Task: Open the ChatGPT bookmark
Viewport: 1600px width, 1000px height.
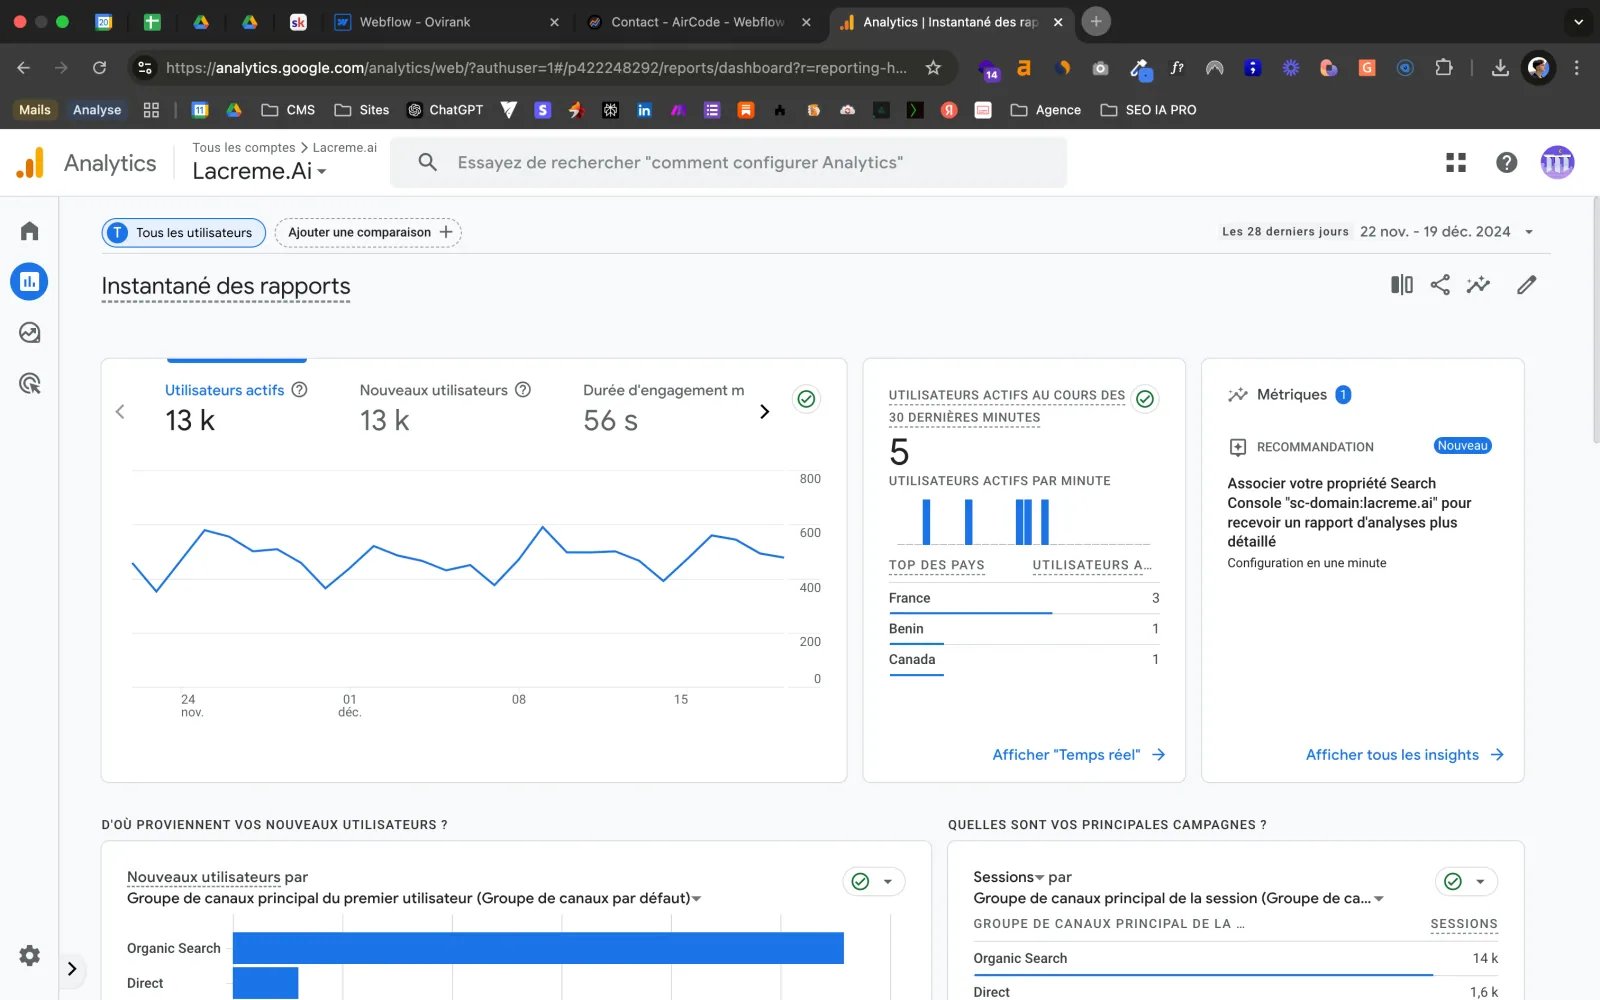Action: click(445, 110)
